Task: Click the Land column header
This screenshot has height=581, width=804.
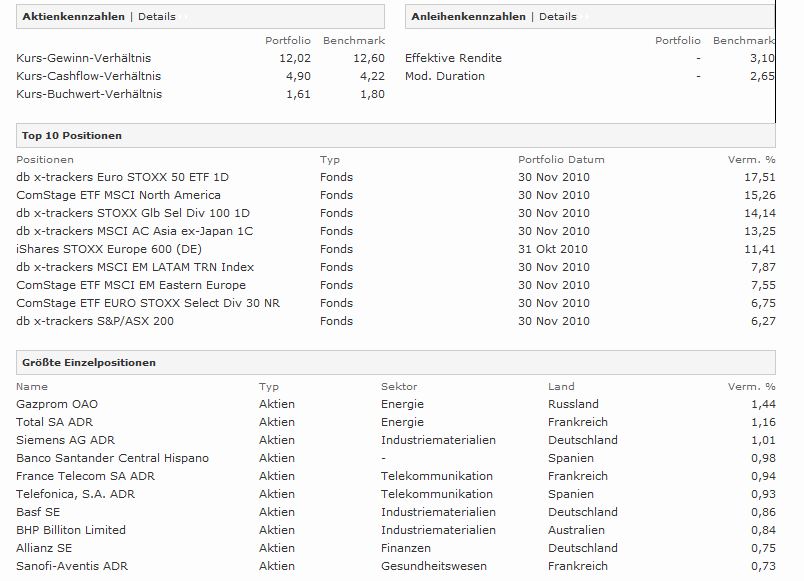Action: tap(561, 386)
